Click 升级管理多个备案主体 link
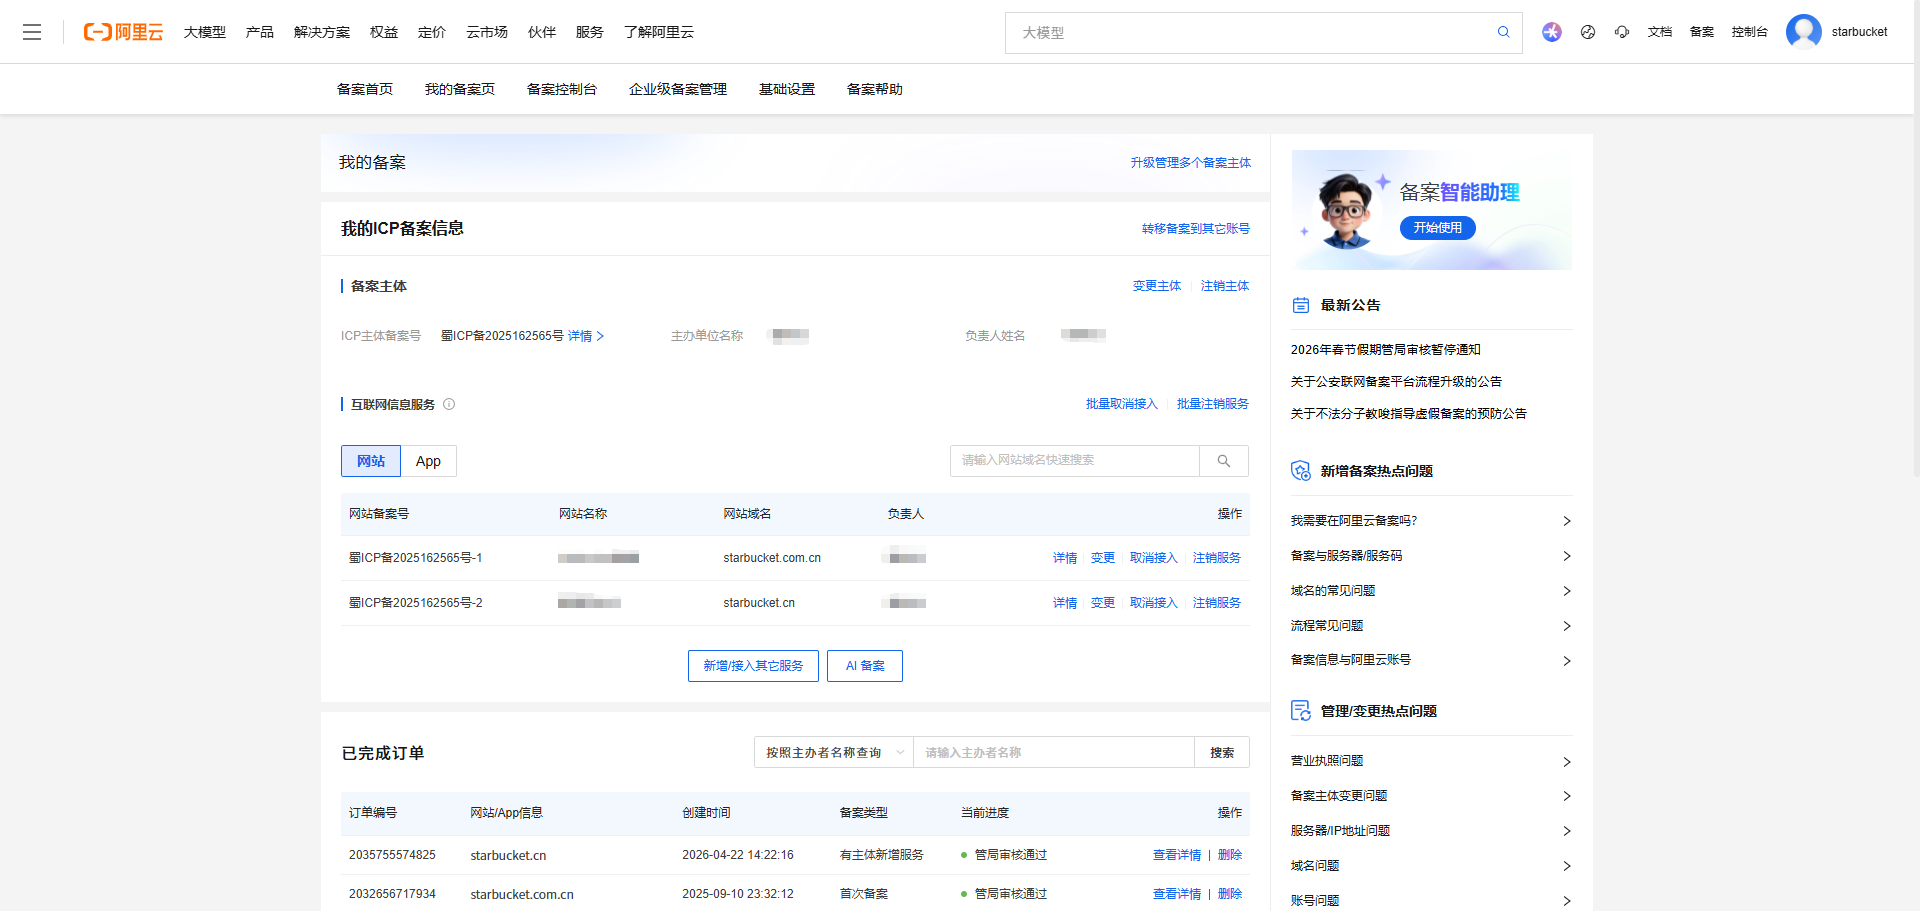The width and height of the screenshot is (1920, 911). click(1191, 163)
